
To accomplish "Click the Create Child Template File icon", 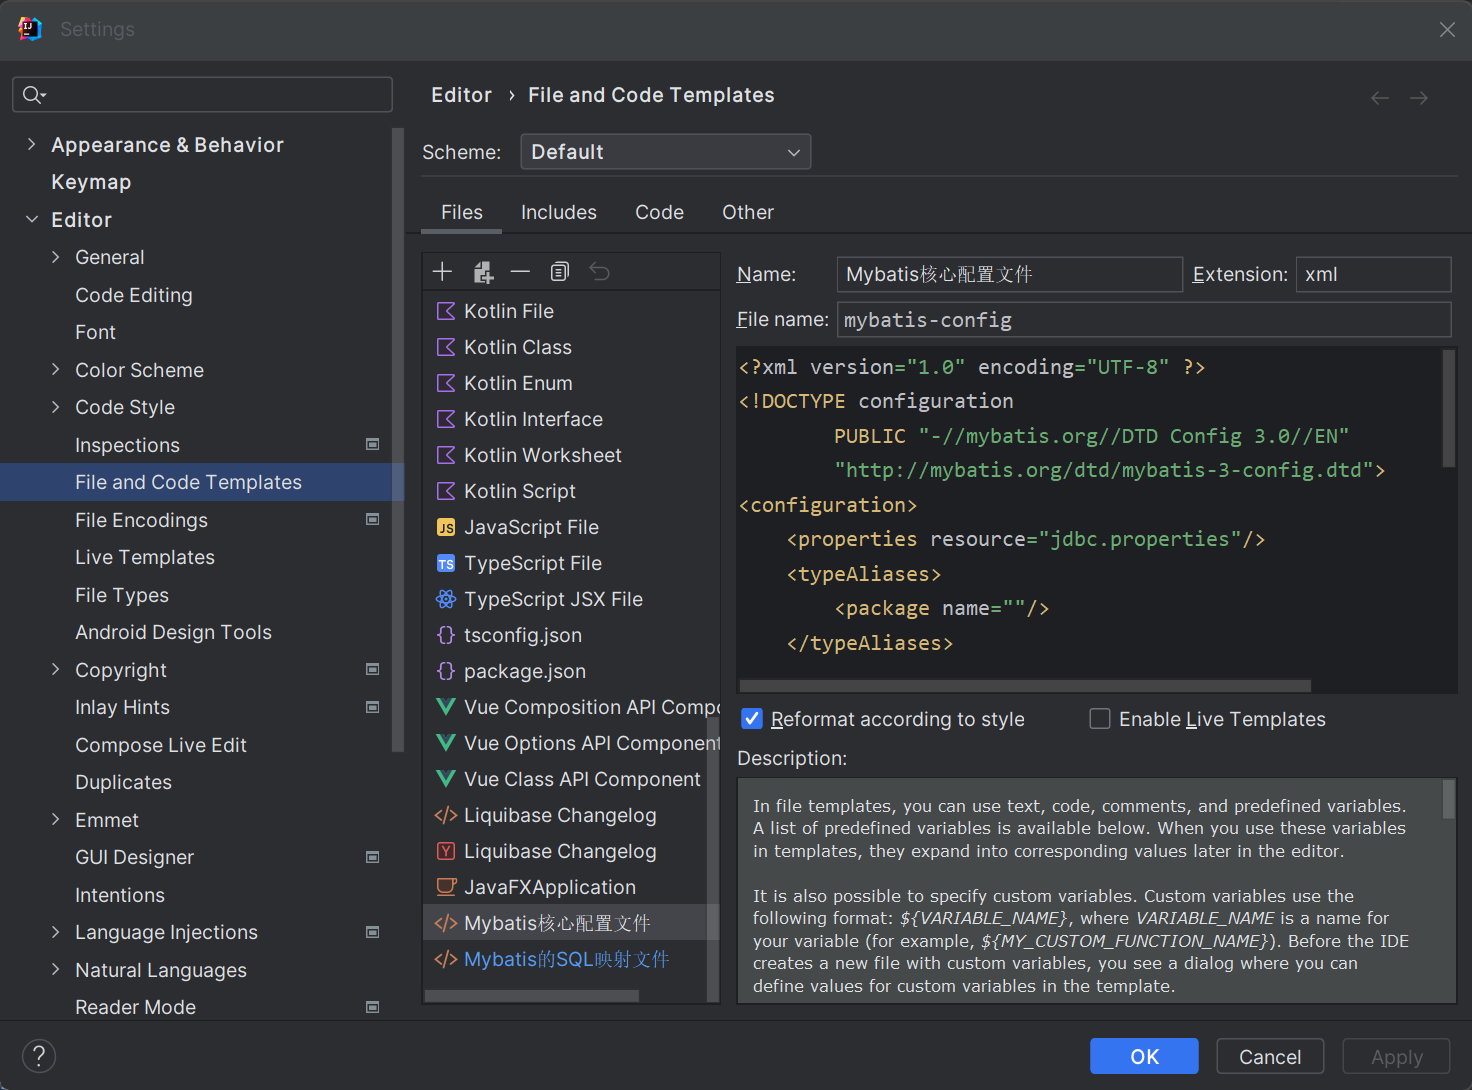I will click(483, 271).
